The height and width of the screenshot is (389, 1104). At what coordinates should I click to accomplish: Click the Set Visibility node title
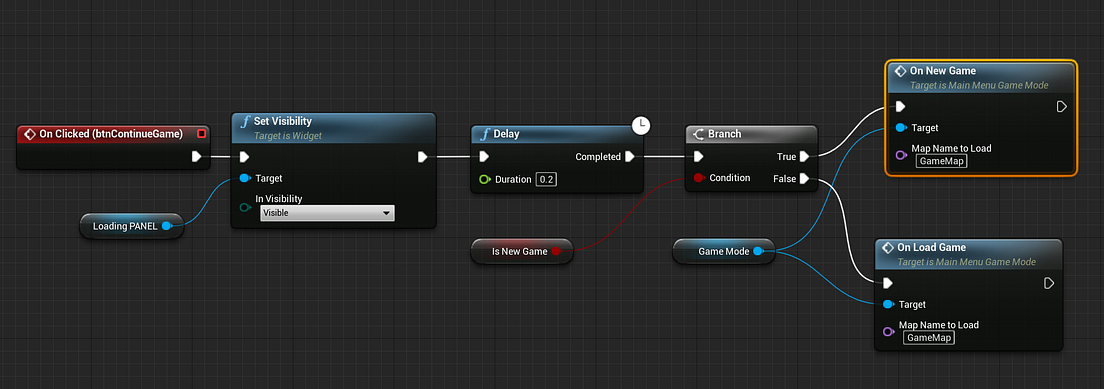(x=282, y=121)
